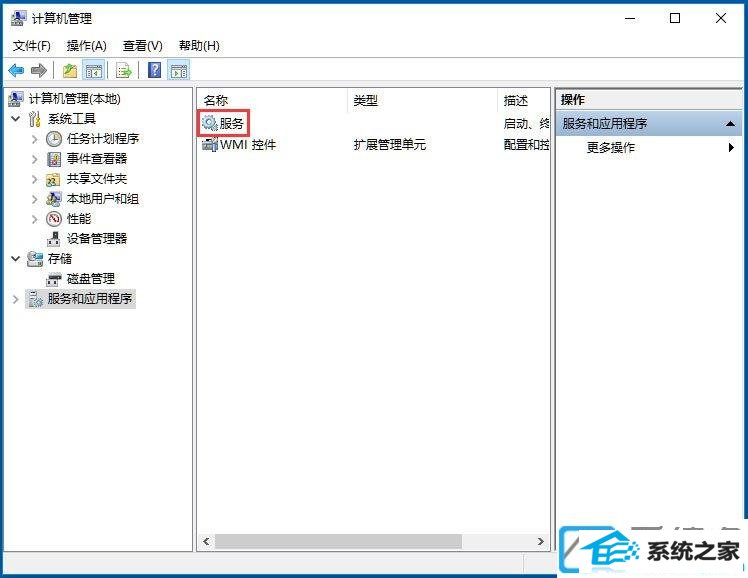Screen dimensions: 748x578
Task: Collapse the 存储 tree node
Action: pos(16,258)
